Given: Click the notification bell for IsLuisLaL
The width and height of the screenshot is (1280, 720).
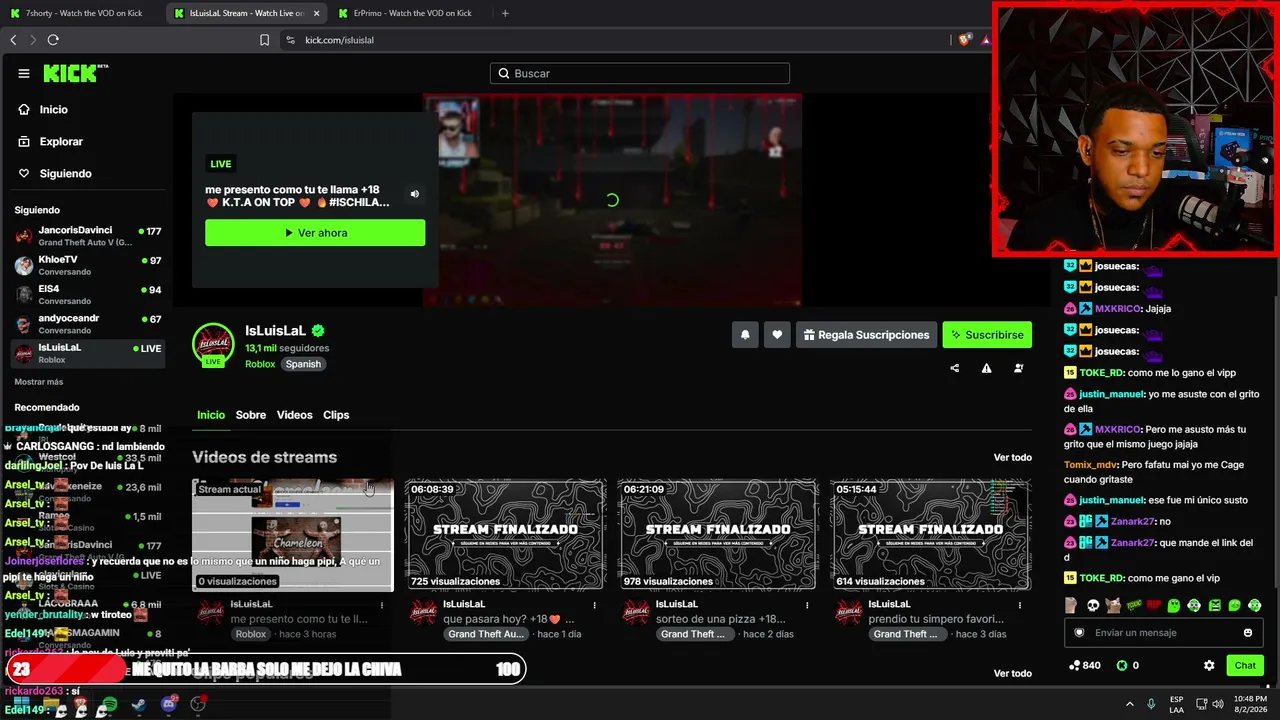Looking at the screenshot, I should coord(745,335).
